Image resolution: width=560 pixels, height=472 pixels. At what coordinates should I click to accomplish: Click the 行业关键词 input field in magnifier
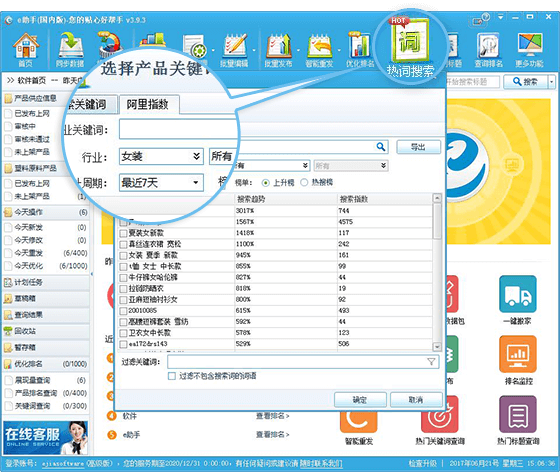tap(179, 129)
